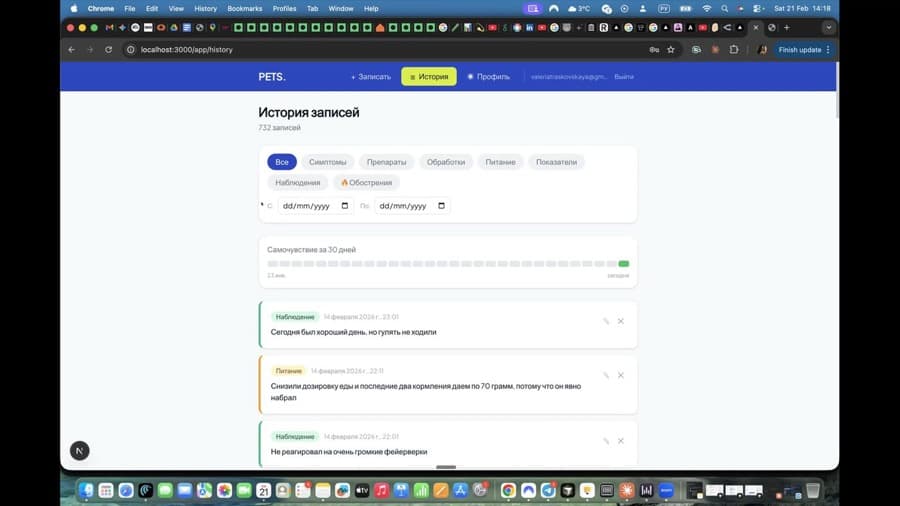The image size is (900, 506).
Task: Delete the 'Снизили дозировку еды' record
Action: point(620,375)
